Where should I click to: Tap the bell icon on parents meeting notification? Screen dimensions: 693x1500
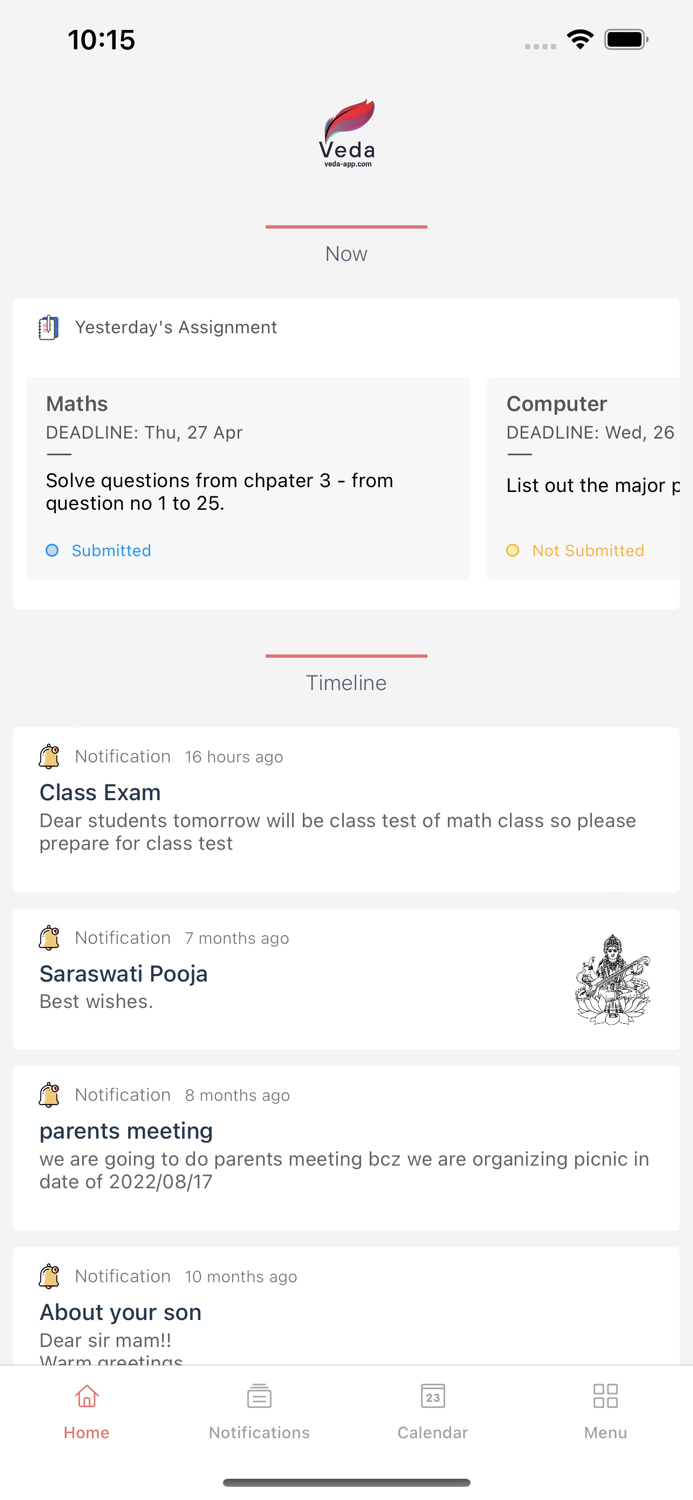point(49,1095)
